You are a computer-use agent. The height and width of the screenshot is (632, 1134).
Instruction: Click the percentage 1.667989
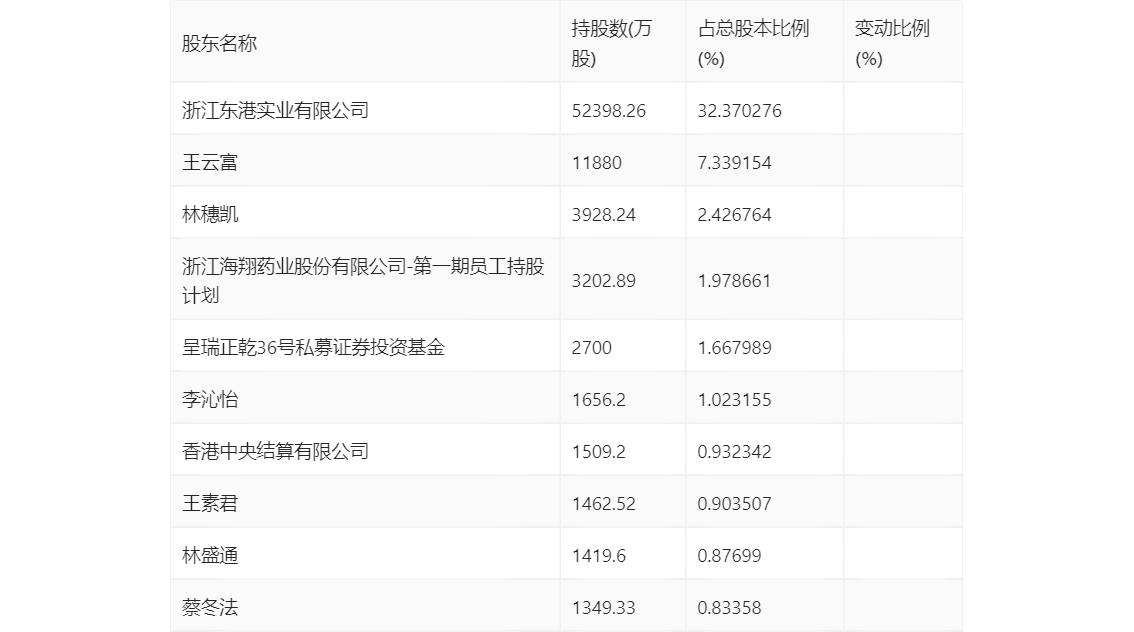click(x=734, y=348)
